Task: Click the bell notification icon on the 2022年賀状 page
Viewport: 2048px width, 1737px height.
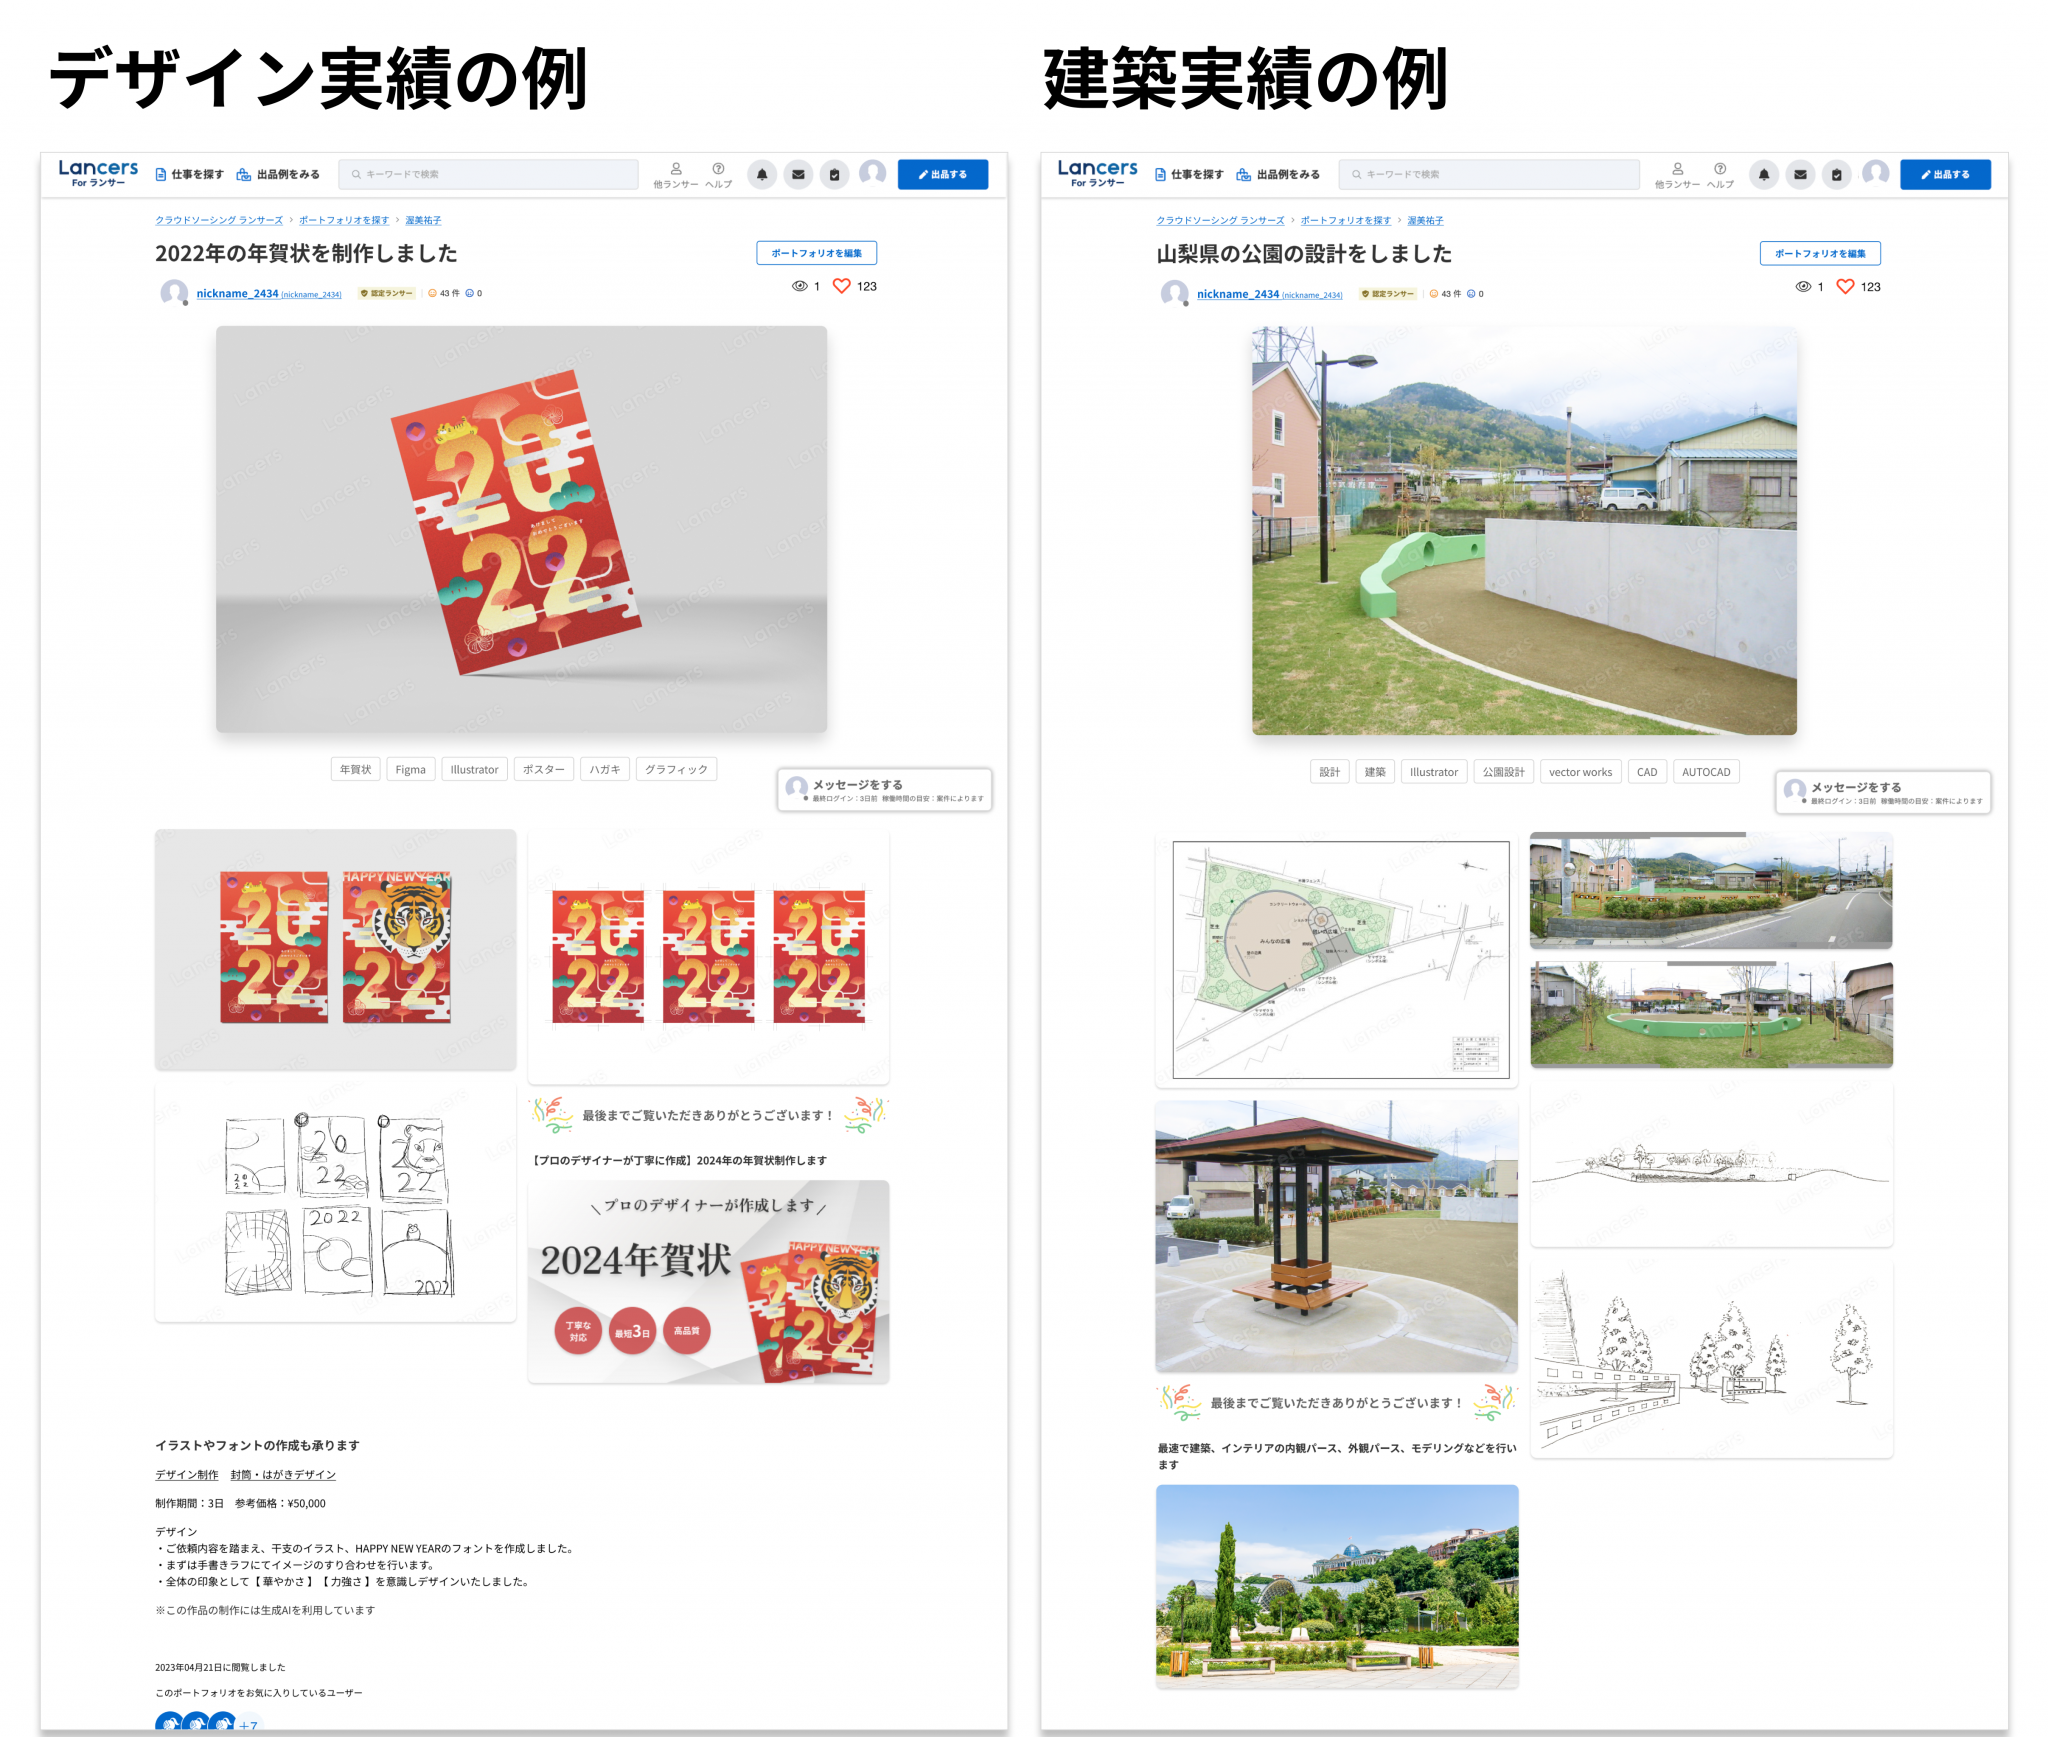Action: pyautogui.click(x=762, y=174)
